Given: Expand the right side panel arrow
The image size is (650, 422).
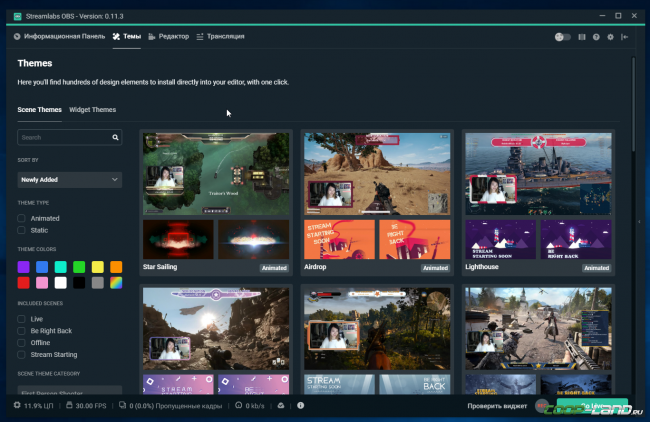Looking at the screenshot, I should click(639, 221).
